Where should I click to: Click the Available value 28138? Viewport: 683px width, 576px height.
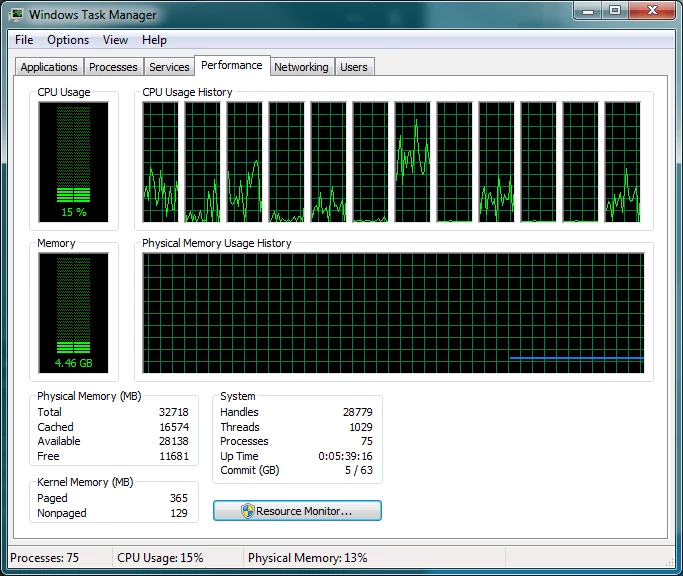coord(173,441)
